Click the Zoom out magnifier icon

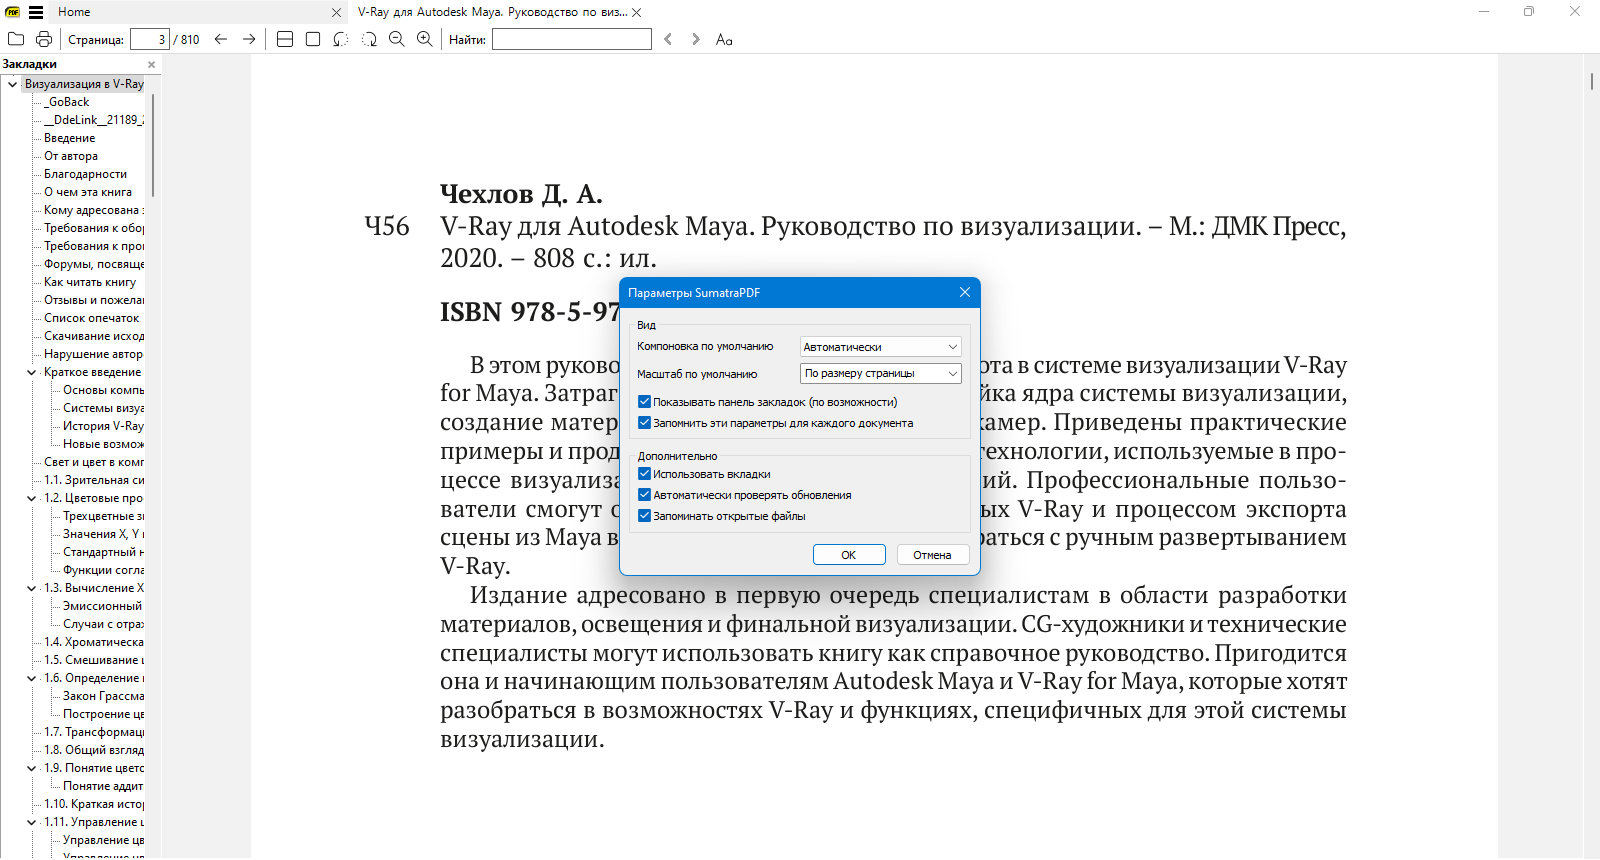[396, 39]
